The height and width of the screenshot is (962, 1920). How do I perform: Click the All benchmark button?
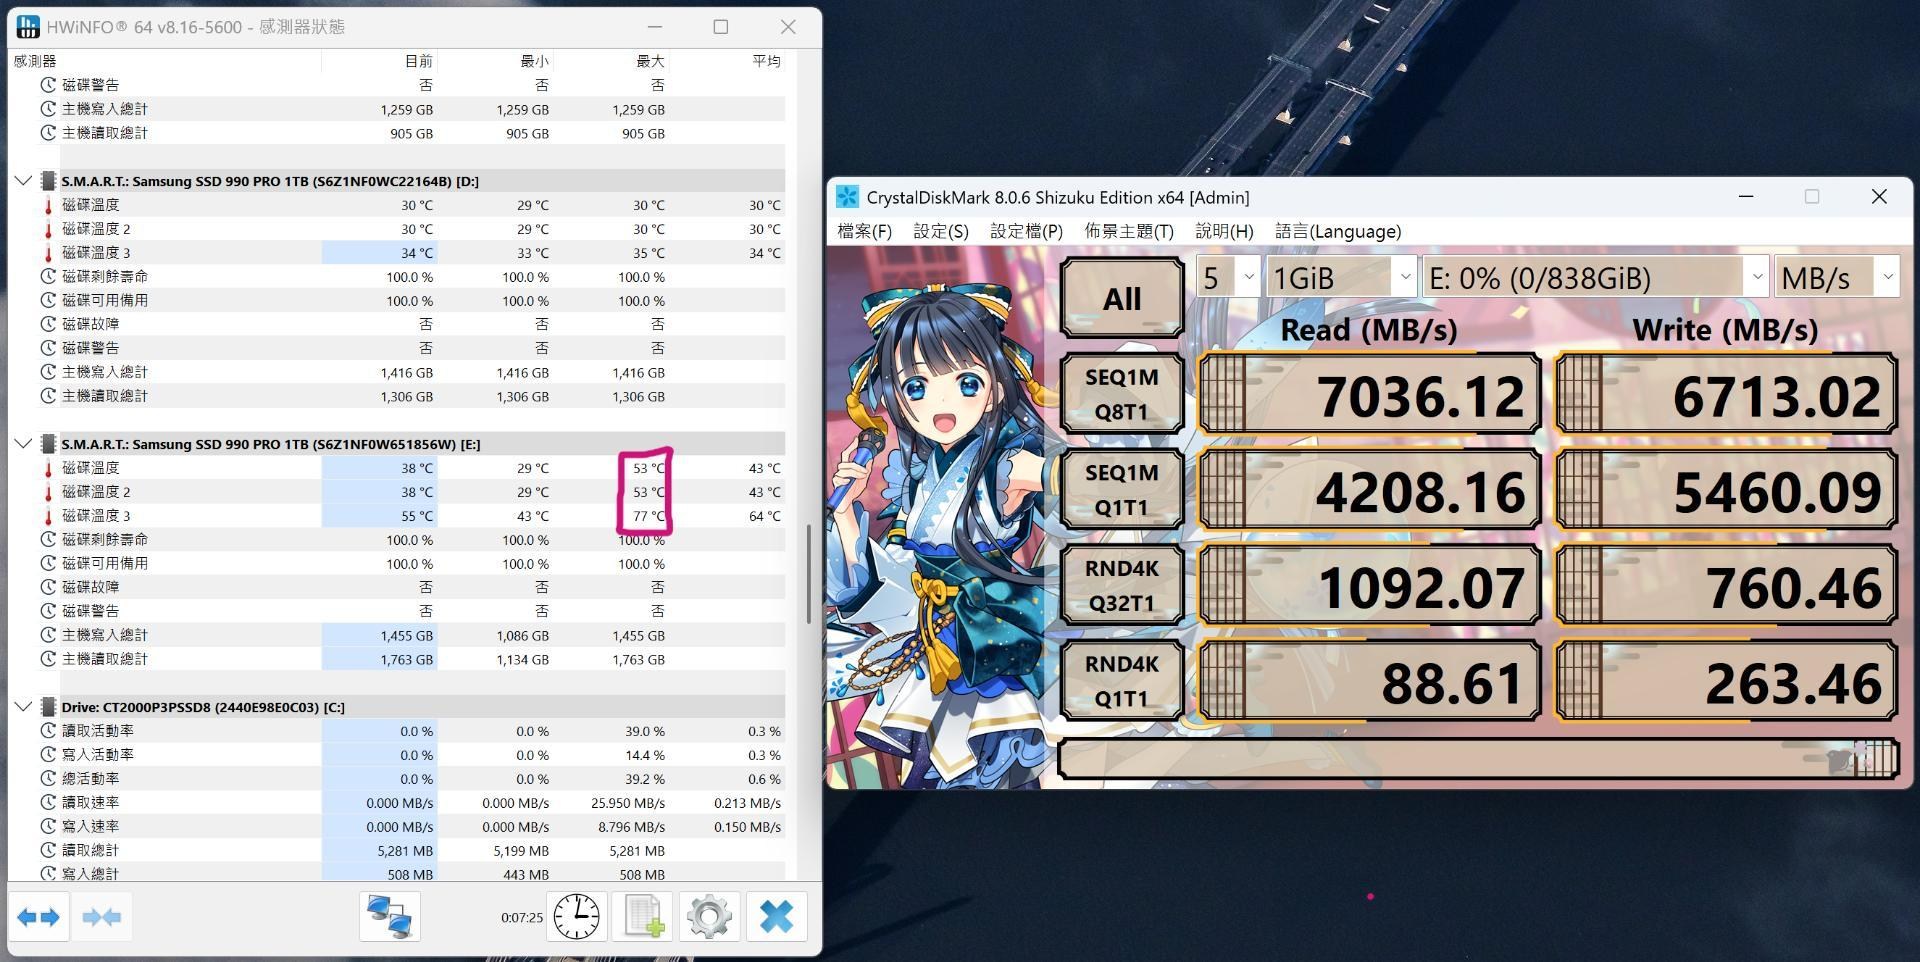[1122, 298]
